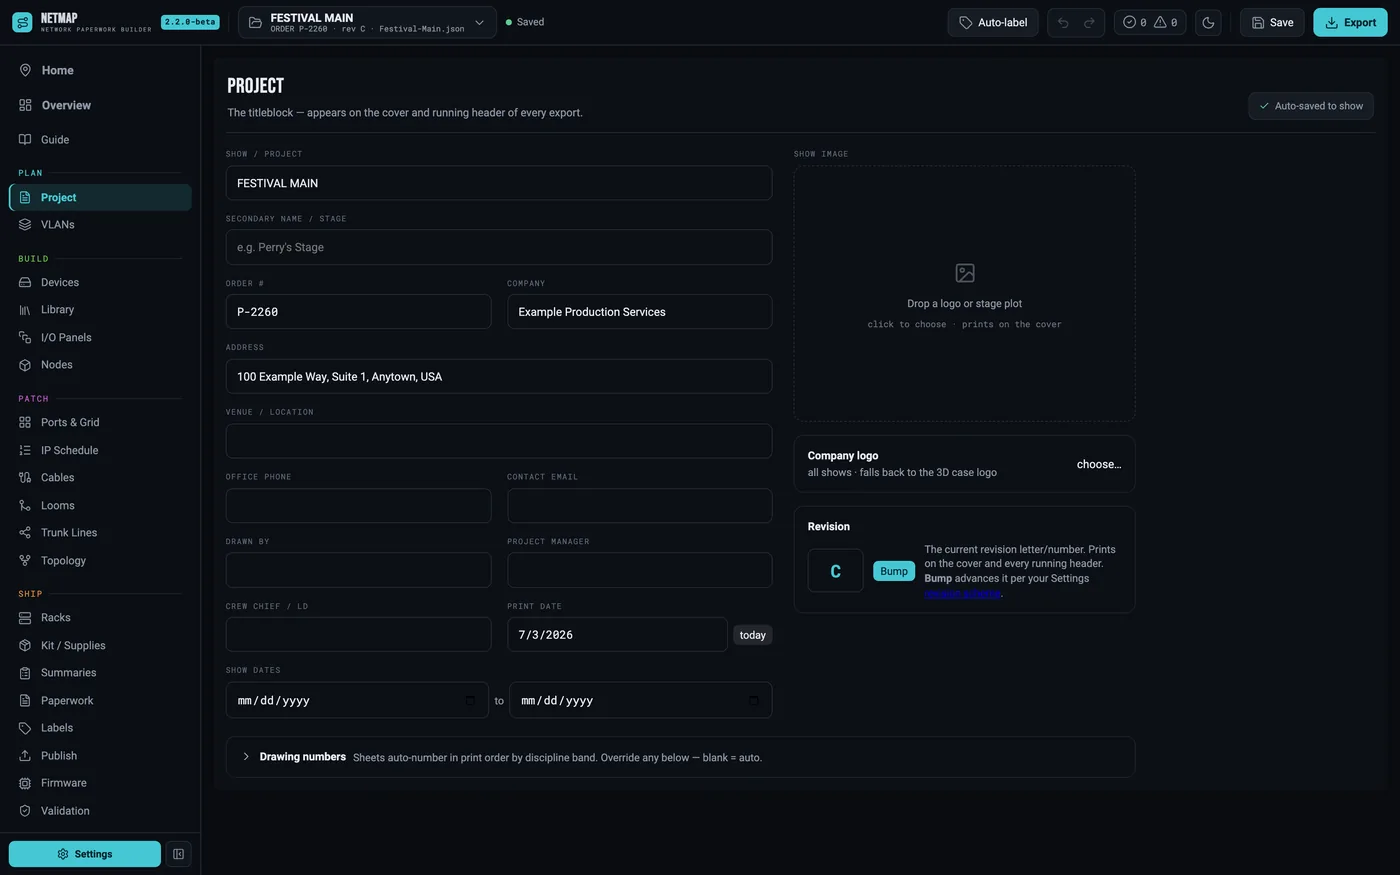Viewport: 1400px width, 875px height.
Task: Click the Show / Project name field
Action: [x=499, y=183]
